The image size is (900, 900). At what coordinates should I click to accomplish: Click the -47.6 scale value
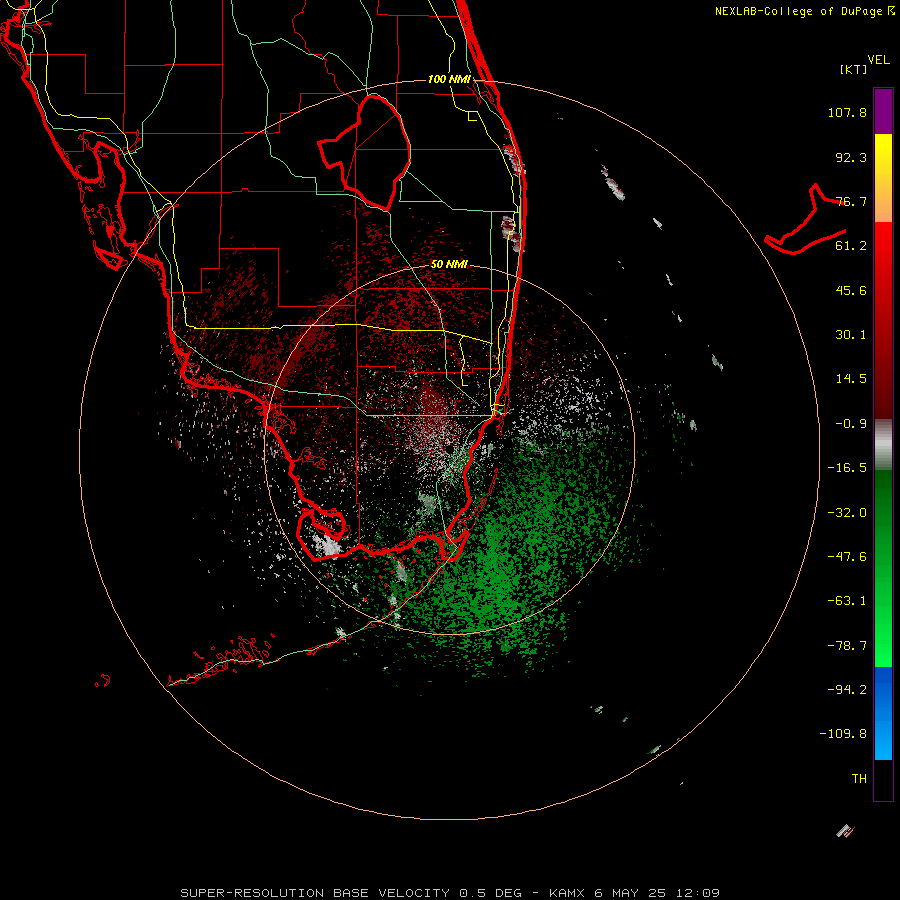[847, 557]
